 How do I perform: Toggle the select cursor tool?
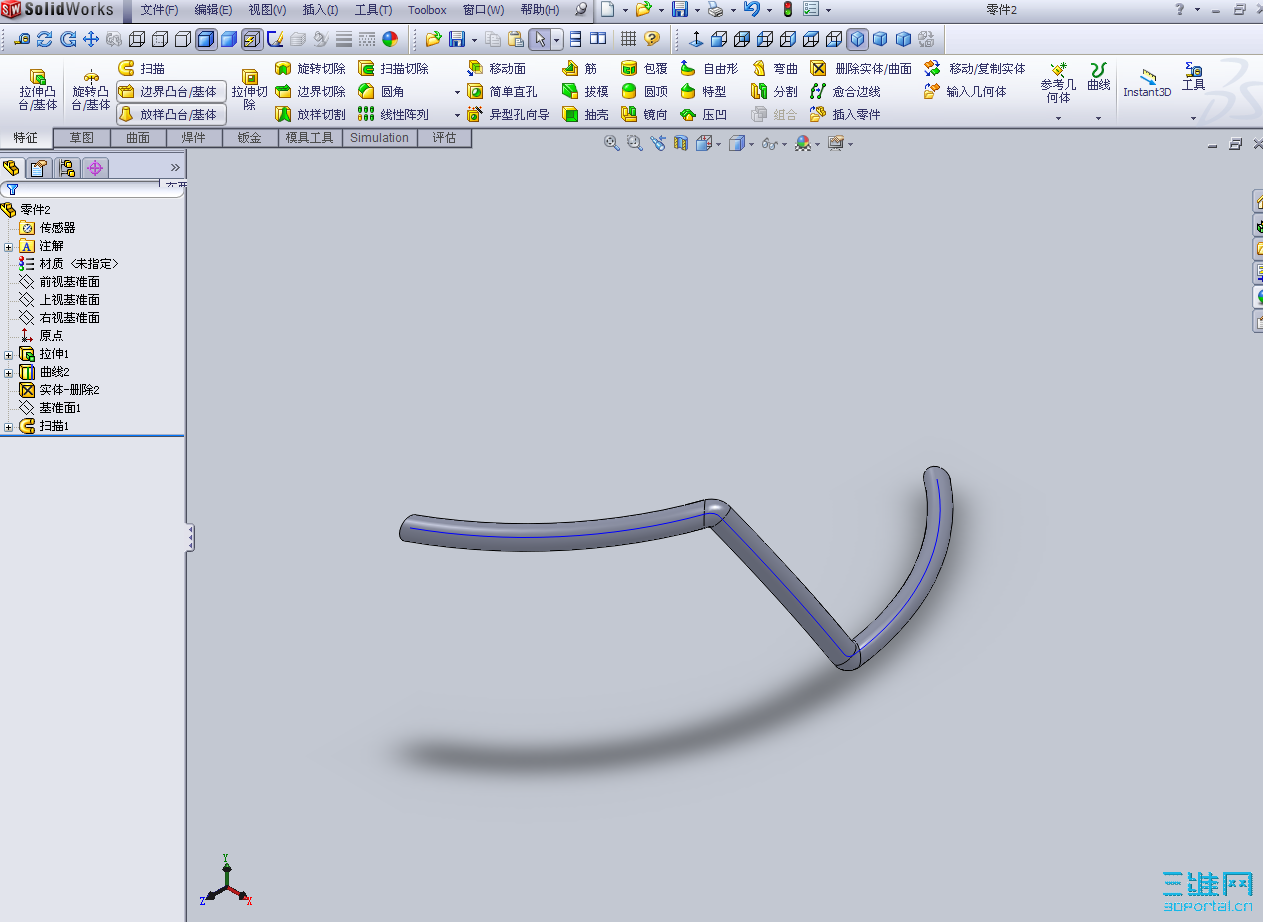(540, 39)
